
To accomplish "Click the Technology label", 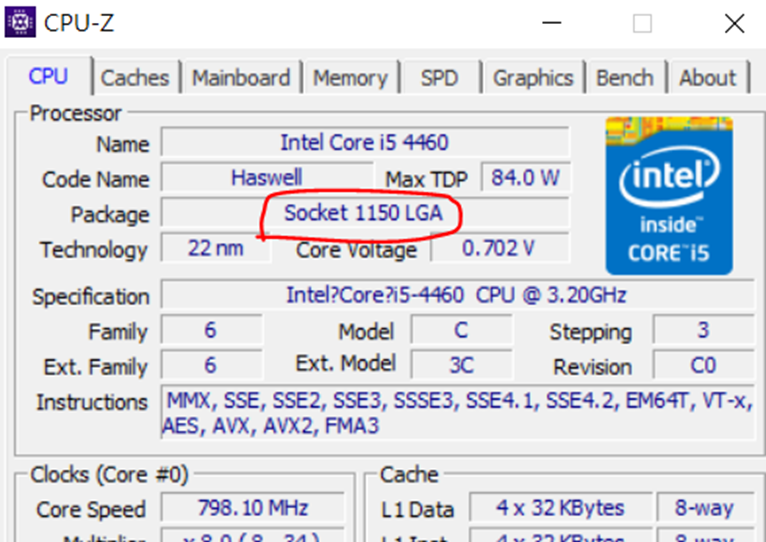I will [94, 250].
